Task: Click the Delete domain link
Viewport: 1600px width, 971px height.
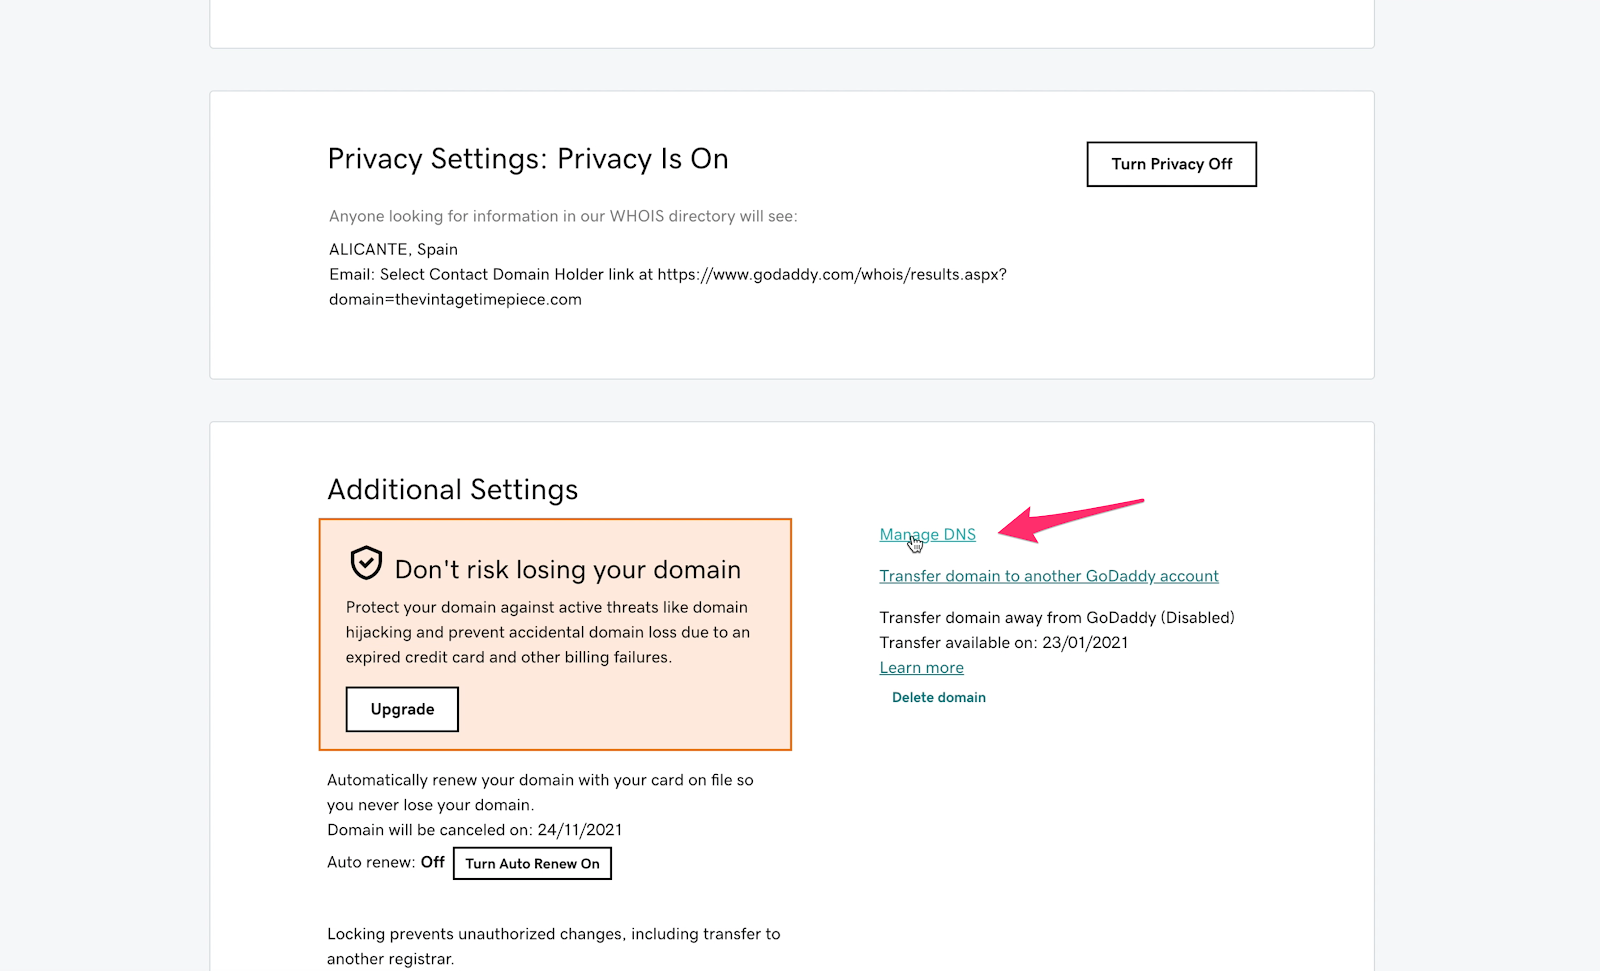Action: (x=939, y=697)
